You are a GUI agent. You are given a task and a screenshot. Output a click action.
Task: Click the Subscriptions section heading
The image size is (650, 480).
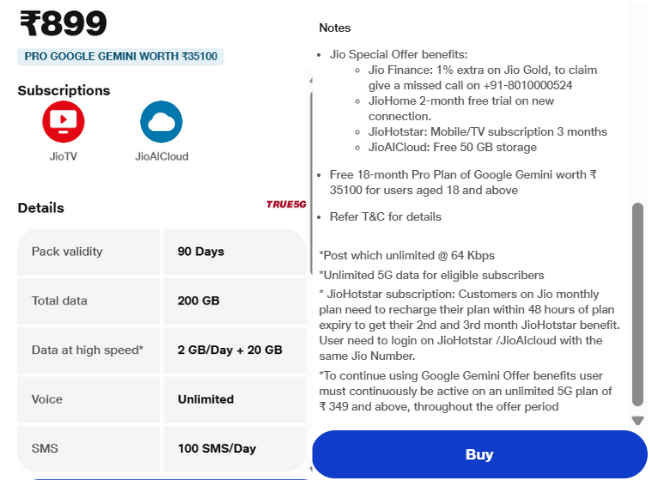[64, 90]
